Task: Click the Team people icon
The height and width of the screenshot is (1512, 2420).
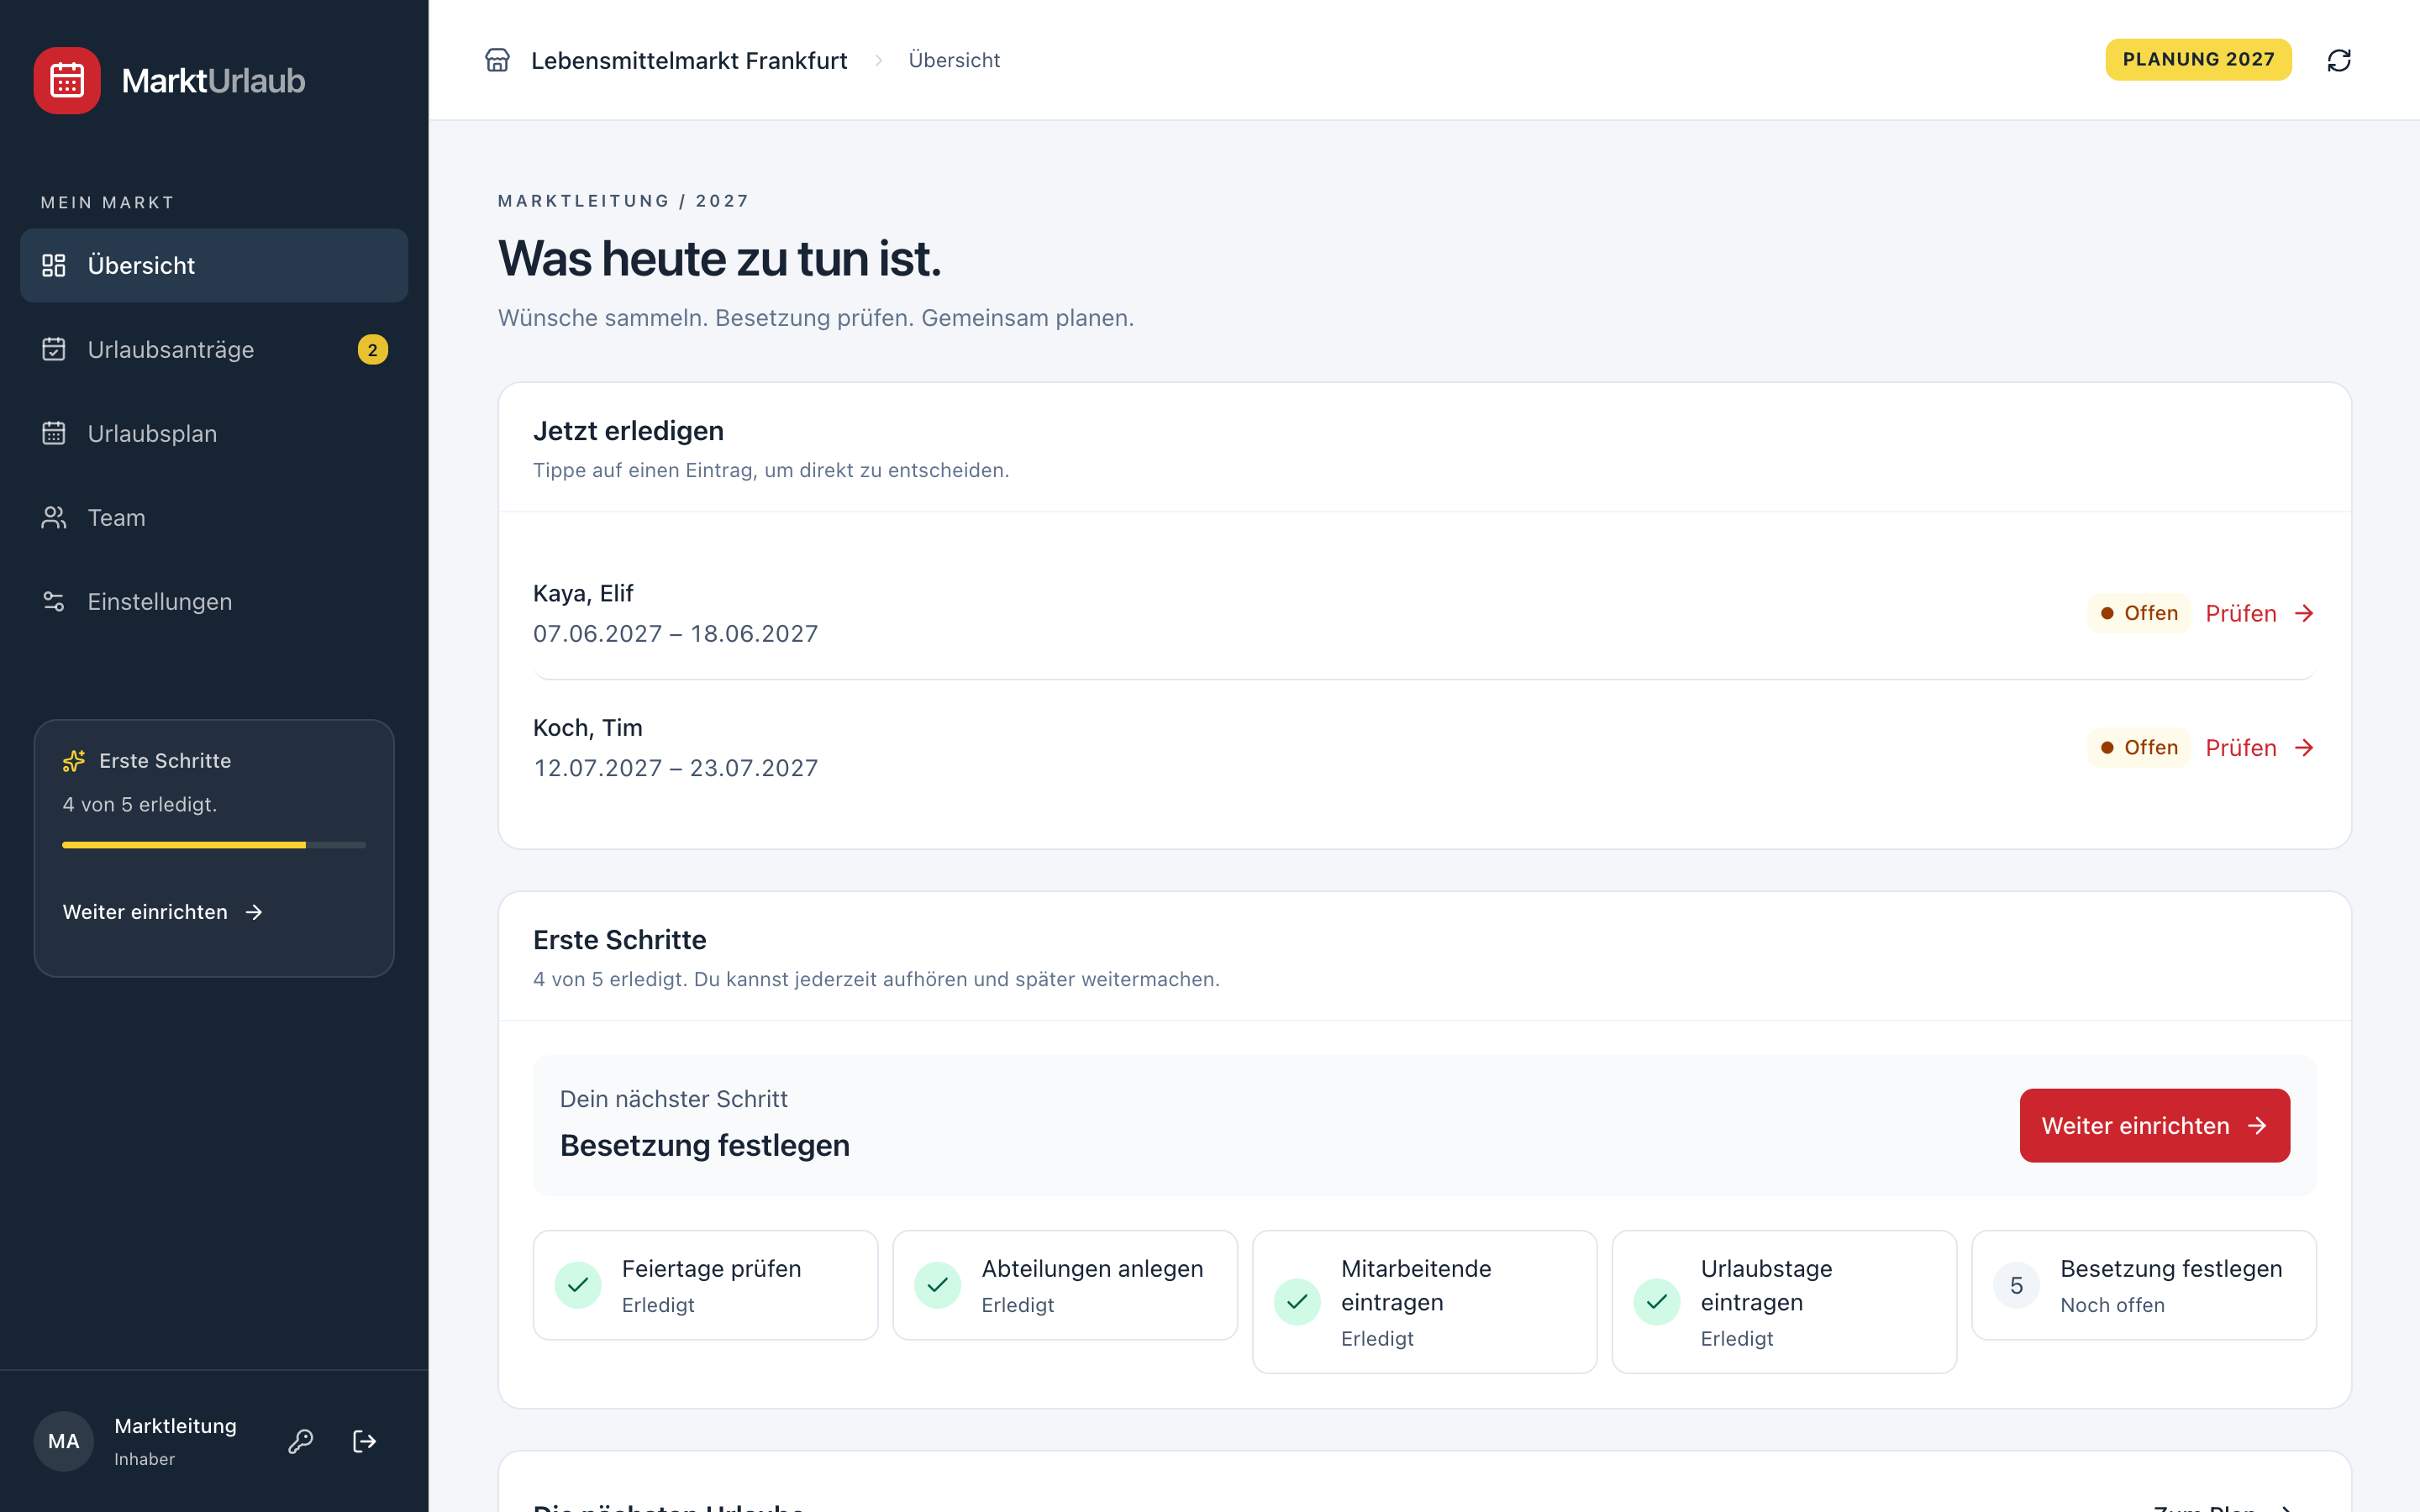Action: coord(54,517)
